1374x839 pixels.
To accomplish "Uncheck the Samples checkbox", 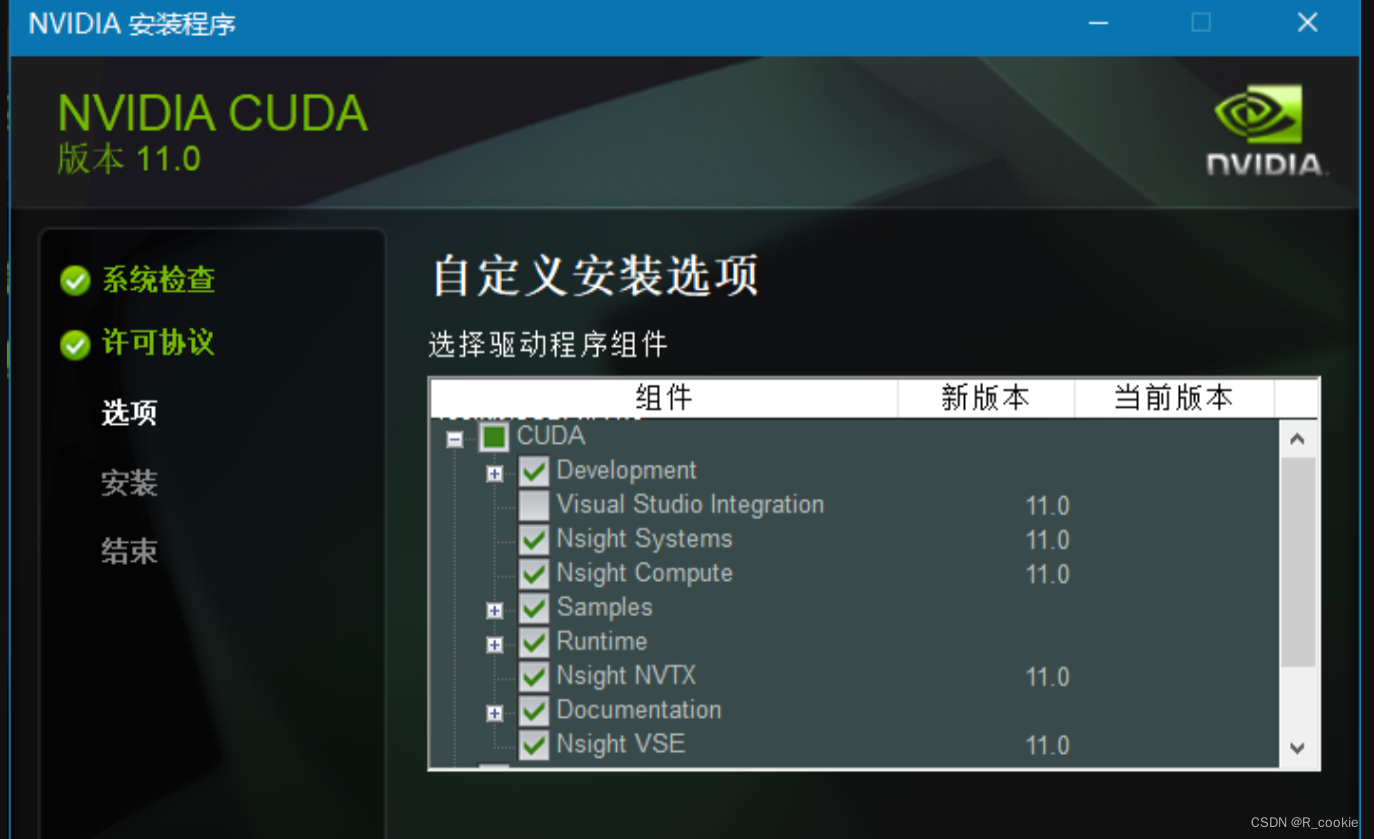I will (534, 608).
